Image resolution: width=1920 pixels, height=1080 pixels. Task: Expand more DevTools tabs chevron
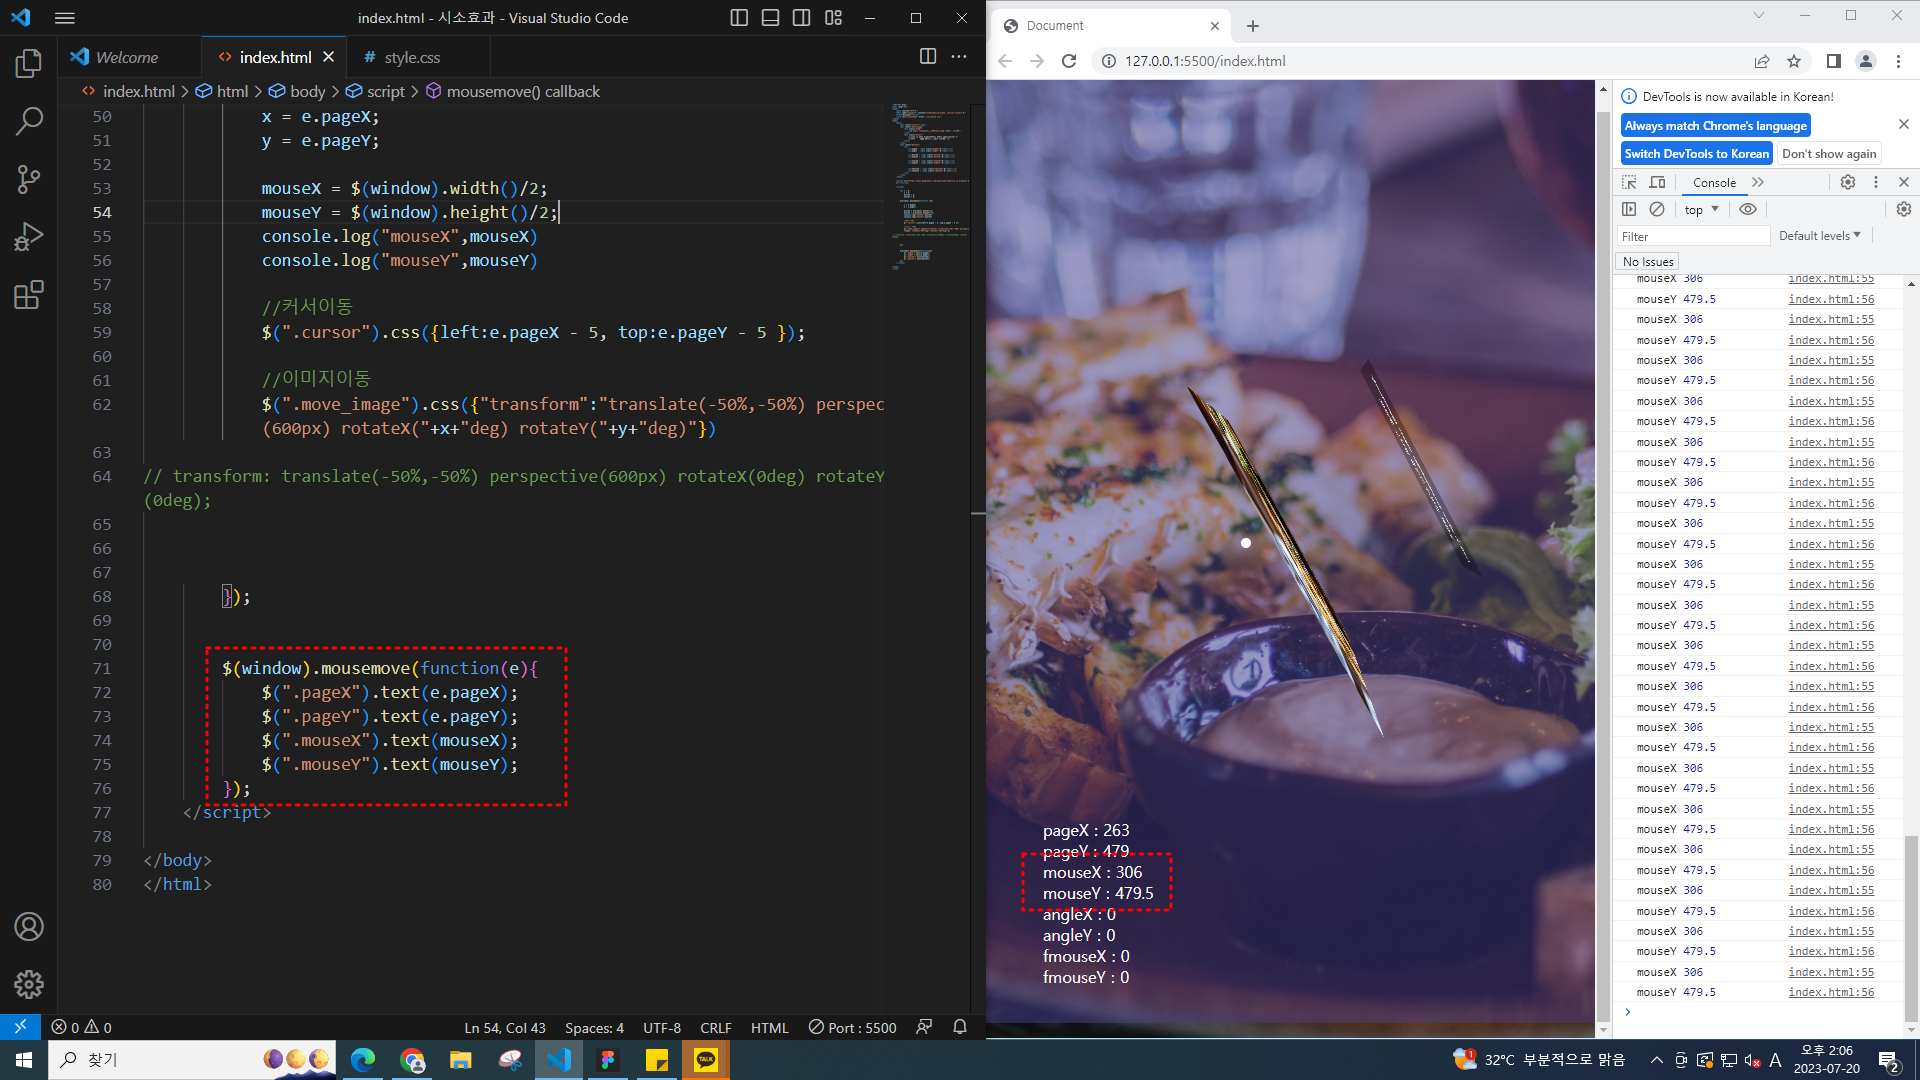(x=1758, y=182)
